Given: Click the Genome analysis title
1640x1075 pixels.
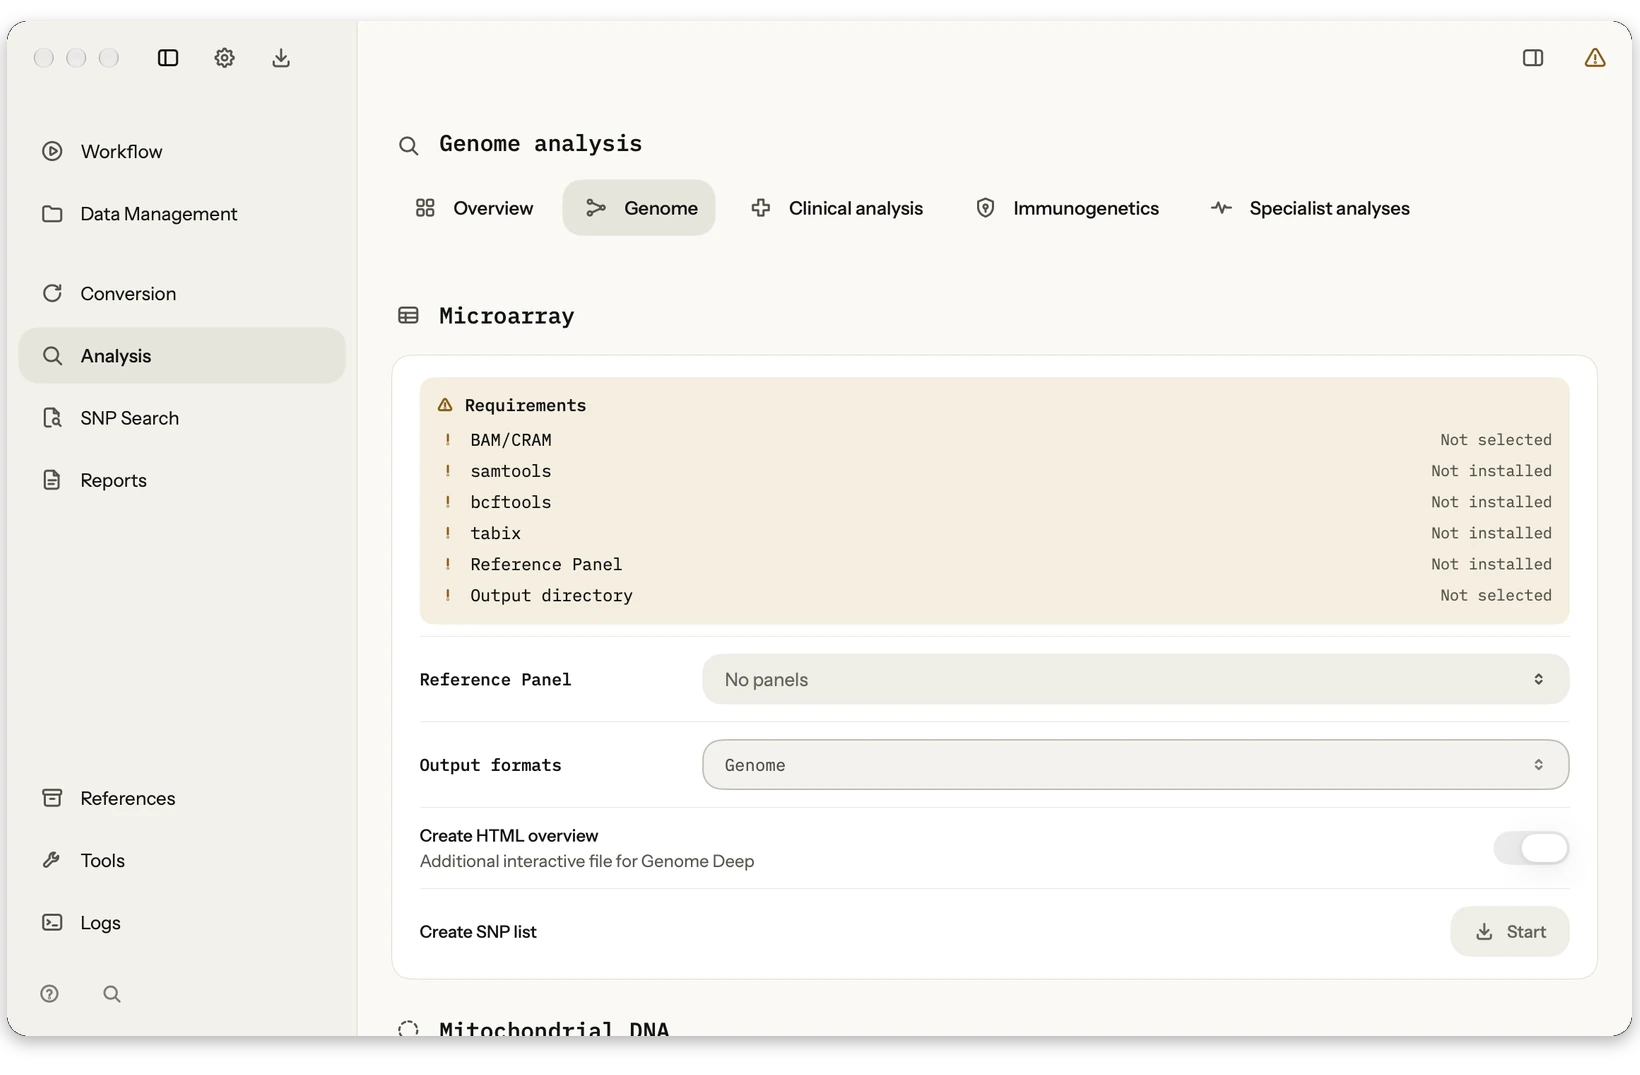Looking at the screenshot, I should click(540, 144).
